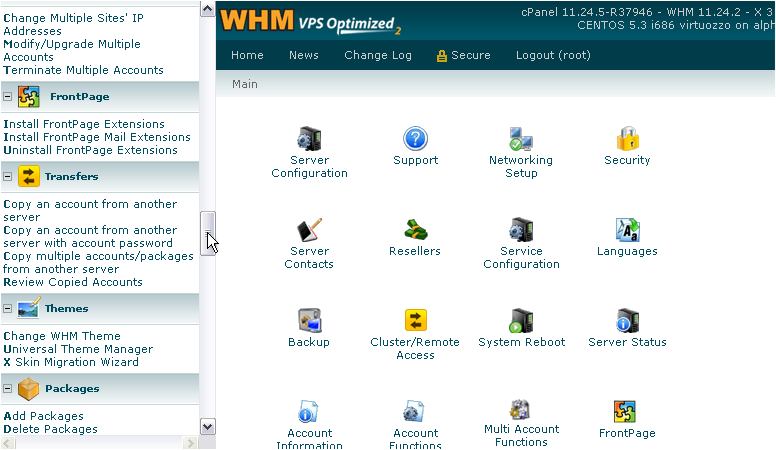Image resolution: width=776 pixels, height=450 pixels.
Task: Click the WHM VPS Optimized logo
Action: point(310,22)
